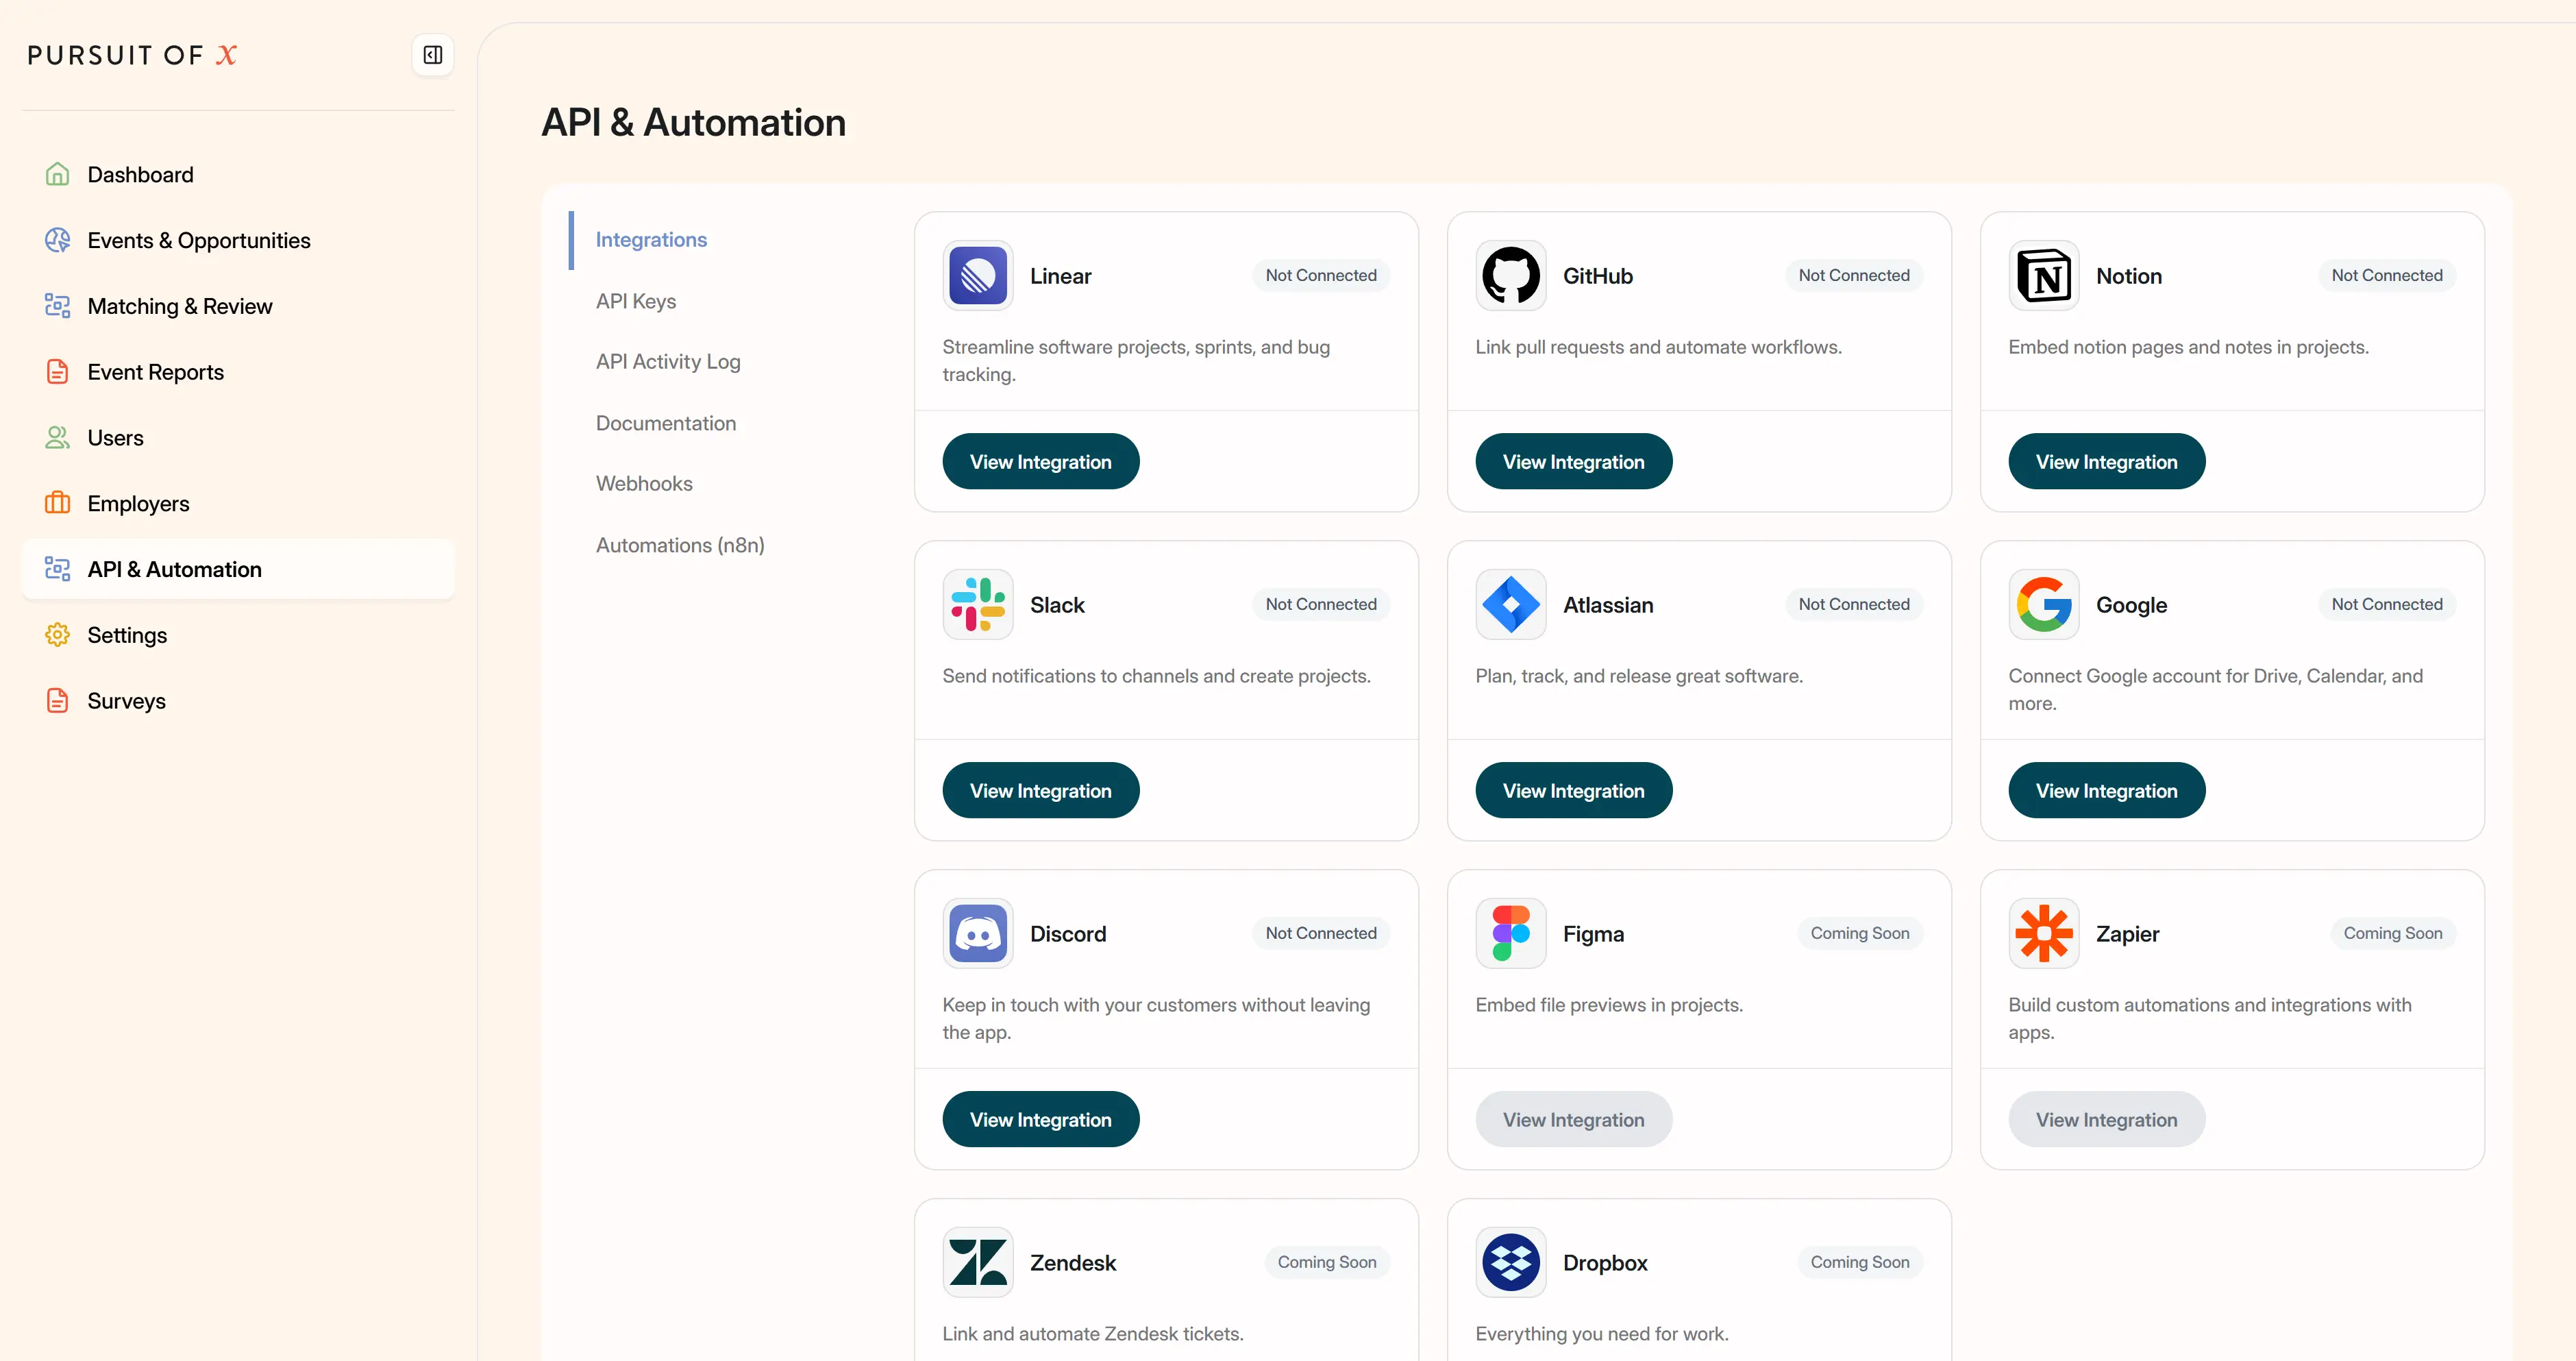The width and height of the screenshot is (2576, 1361).
Task: Click Zendesk's Coming Soon badge
Action: pos(1327,1262)
